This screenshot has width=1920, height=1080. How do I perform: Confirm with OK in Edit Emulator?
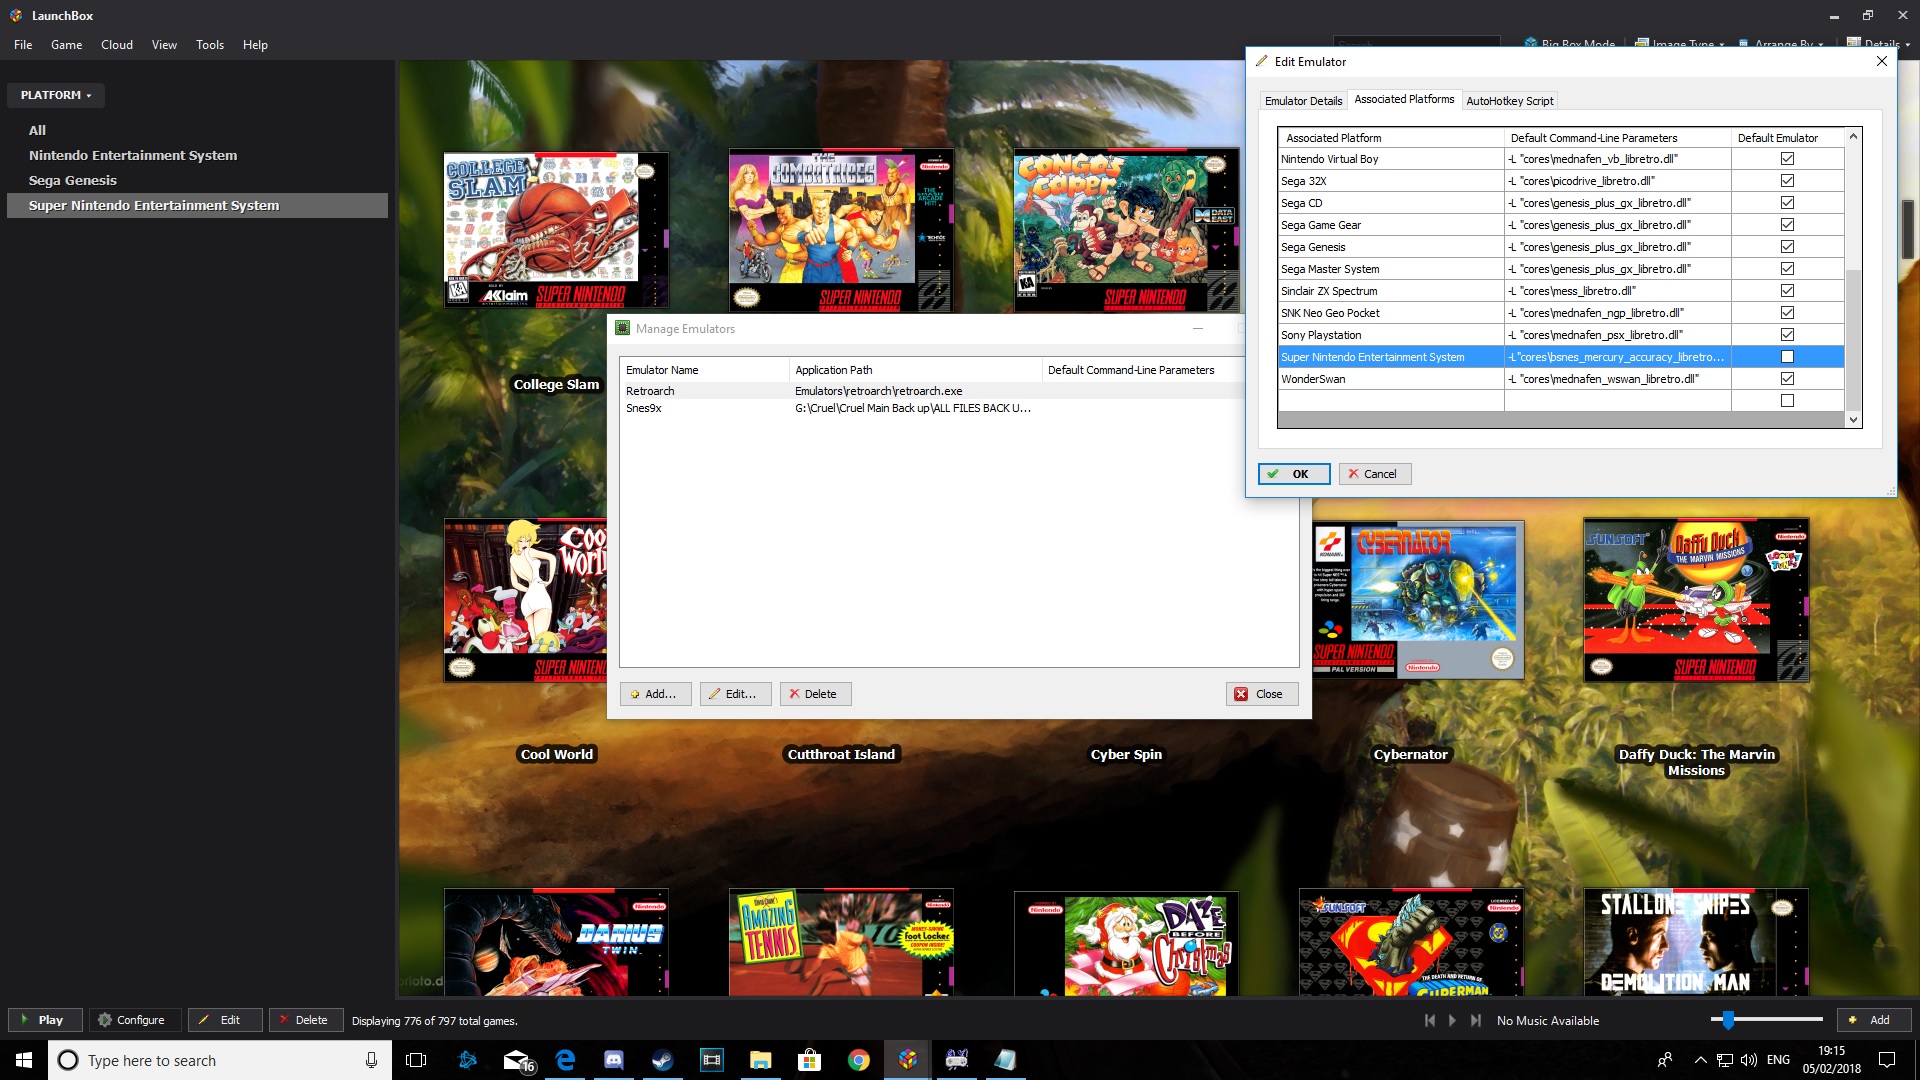coord(1294,474)
